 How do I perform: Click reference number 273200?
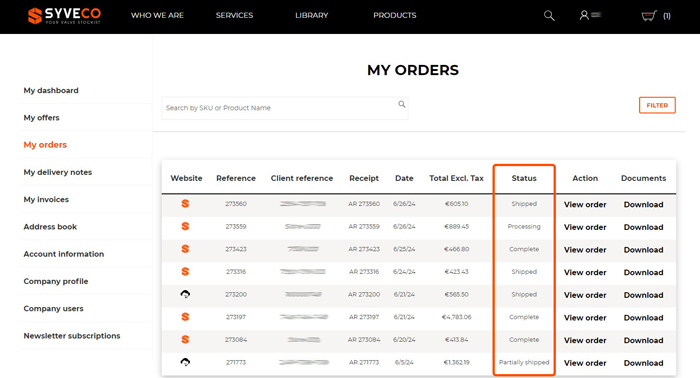[236, 294]
